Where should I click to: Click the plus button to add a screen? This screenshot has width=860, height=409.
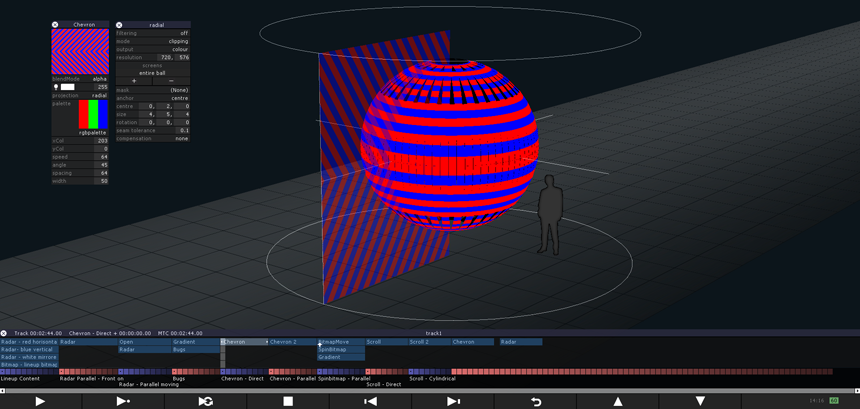pos(134,81)
